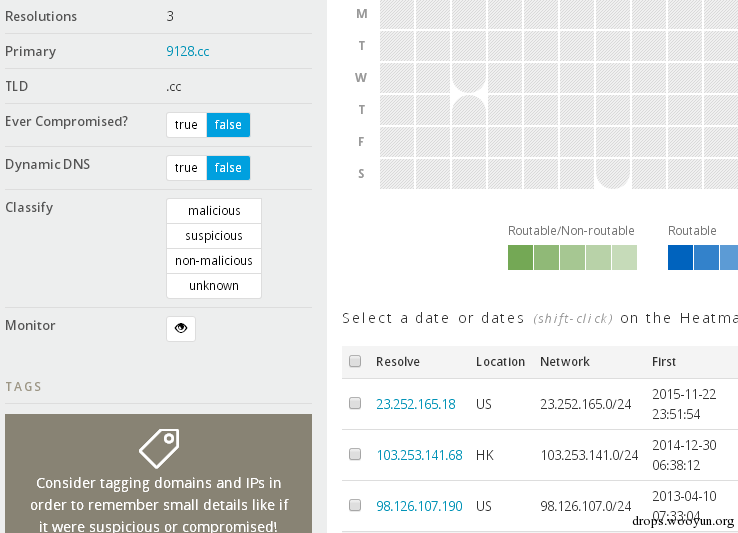Image resolution: width=738 pixels, height=533 pixels.
Task: Click darkest green Routable/Non-routable swatch
Action: (x=520, y=257)
